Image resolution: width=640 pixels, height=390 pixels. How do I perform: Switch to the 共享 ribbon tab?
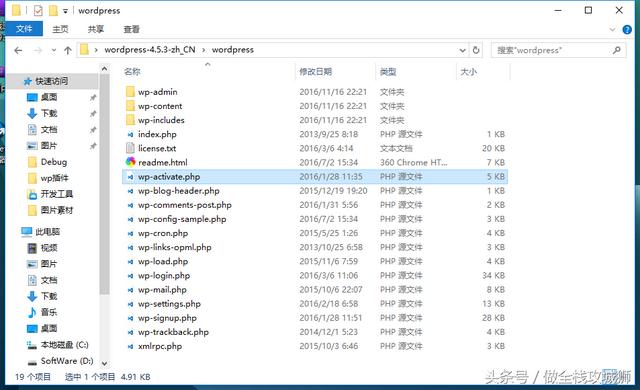pyautogui.click(x=96, y=29)
